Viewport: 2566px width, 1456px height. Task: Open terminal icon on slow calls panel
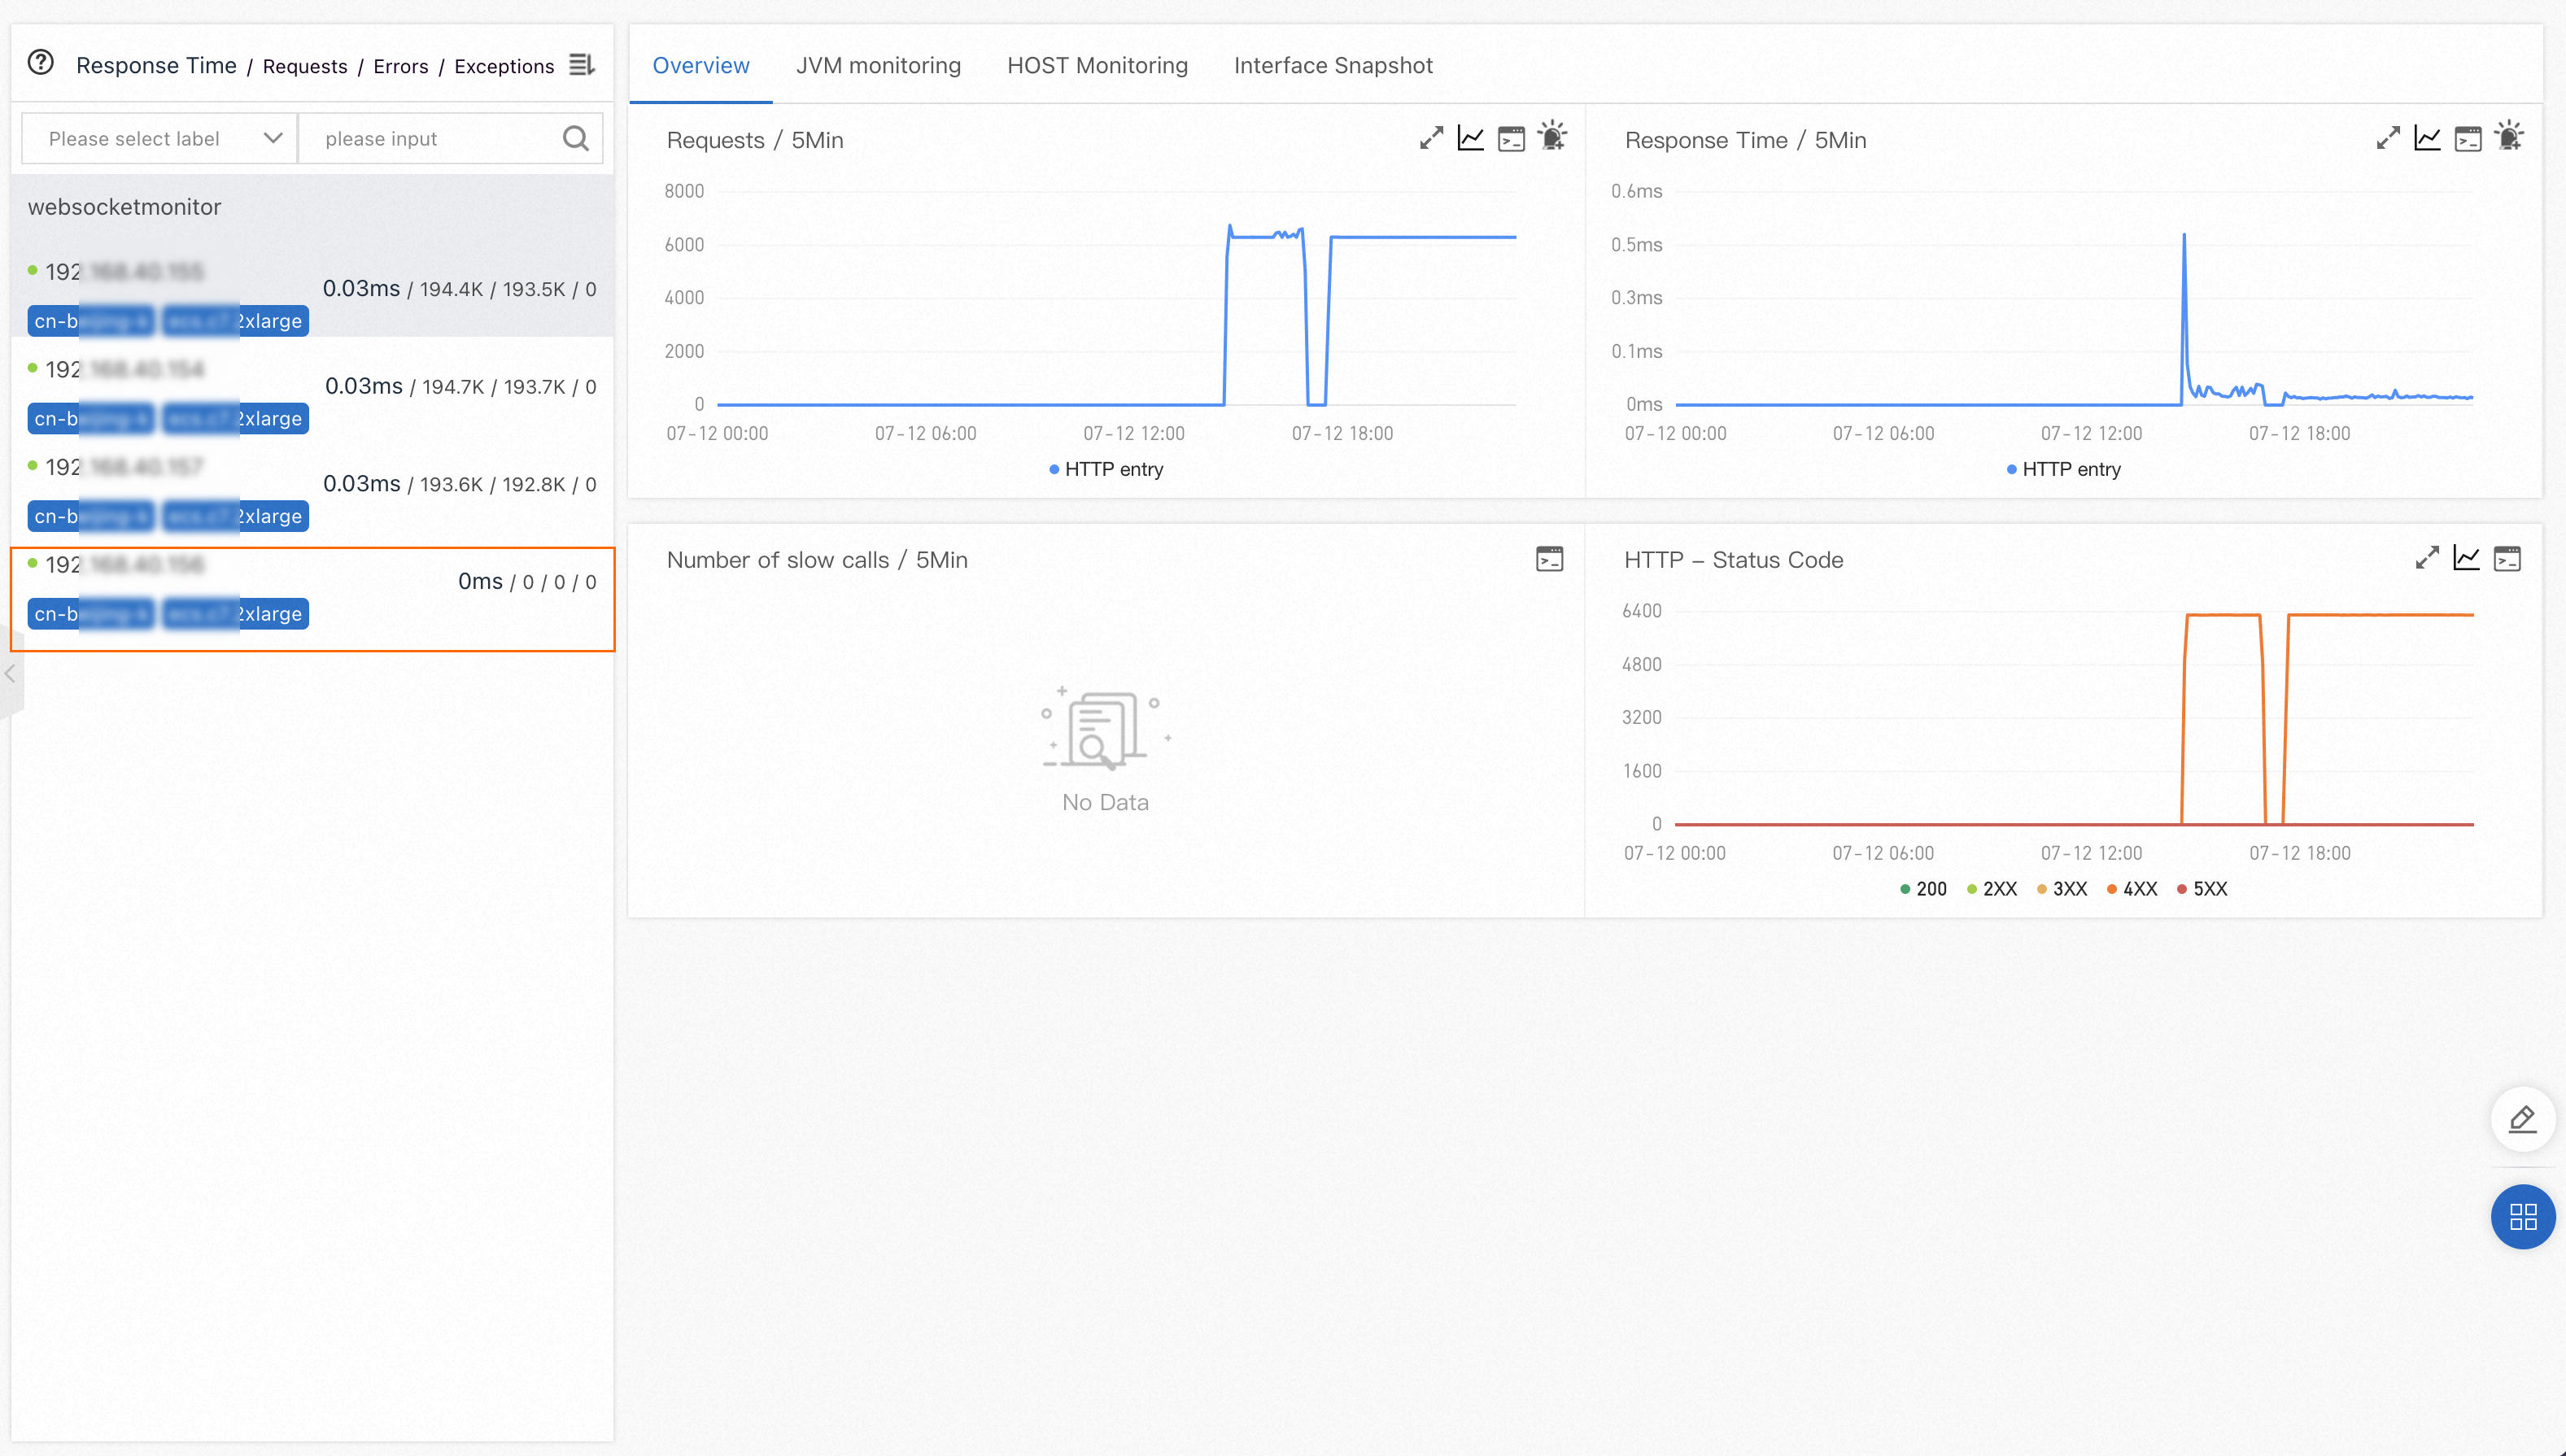point(1549,558)
